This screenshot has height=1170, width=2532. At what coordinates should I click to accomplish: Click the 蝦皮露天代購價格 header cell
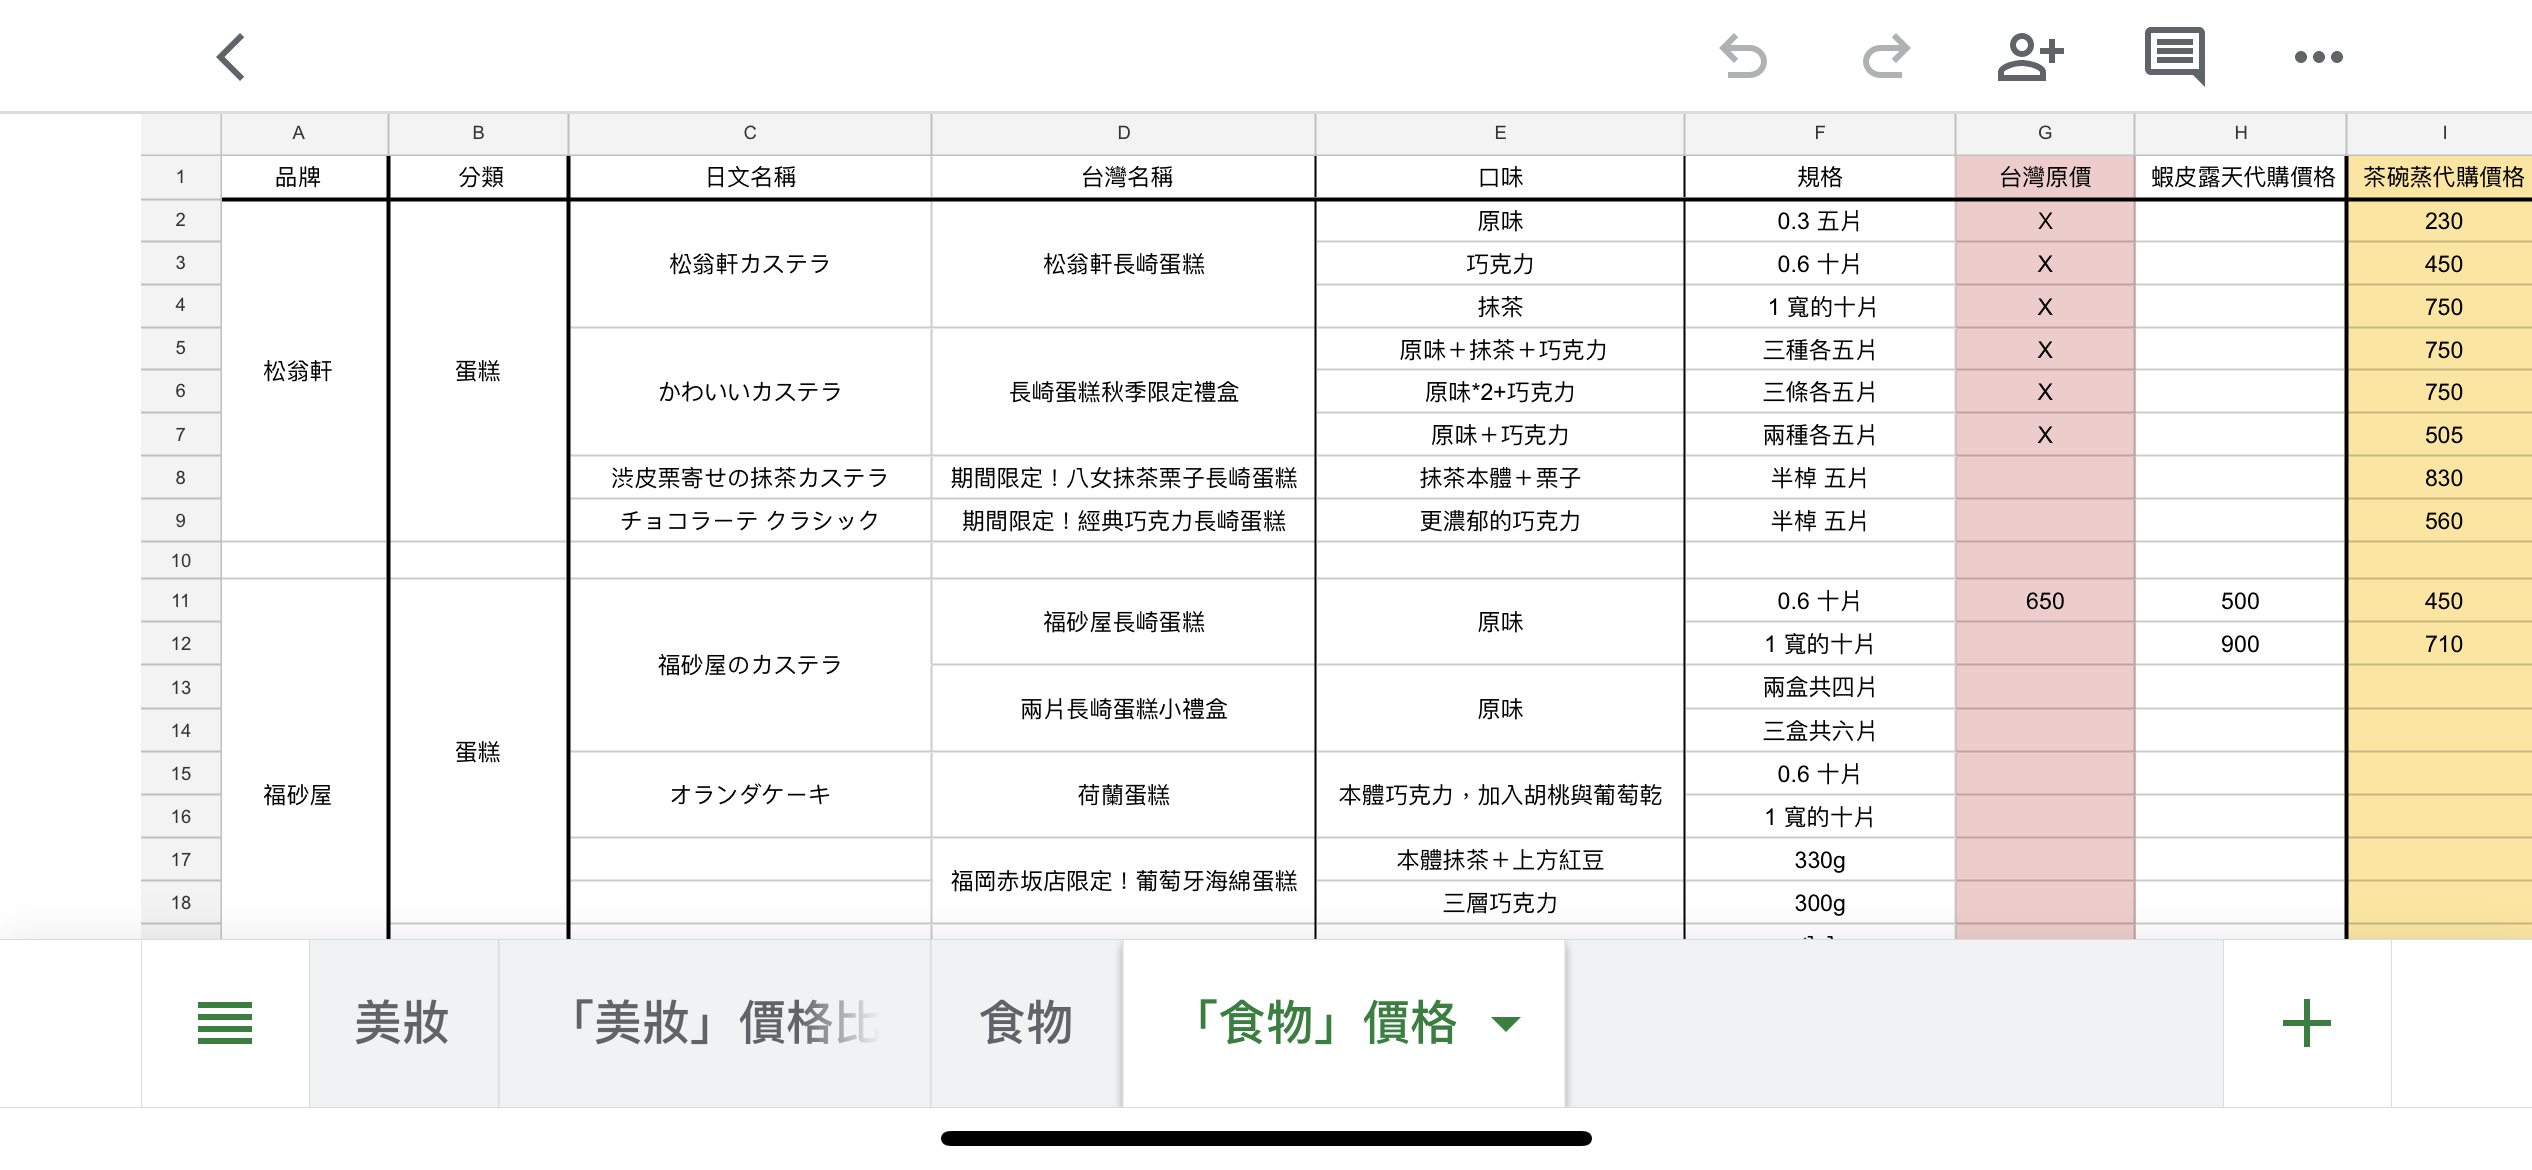pos(2241,177)
